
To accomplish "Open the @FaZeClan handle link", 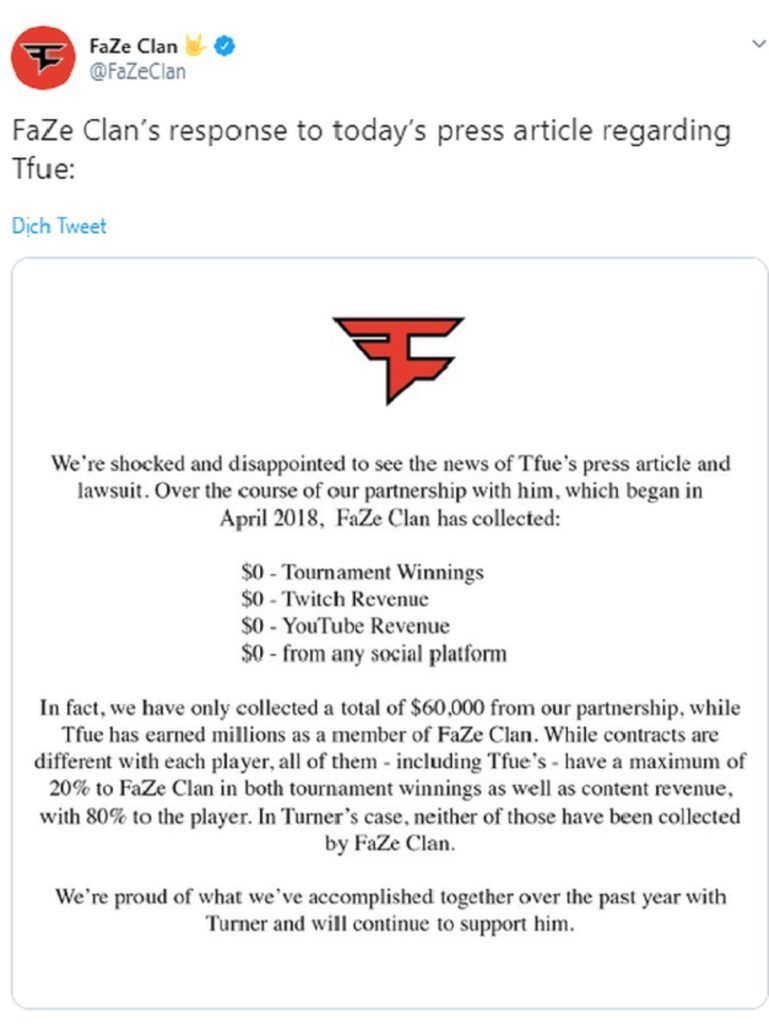I will click(137, 71).
